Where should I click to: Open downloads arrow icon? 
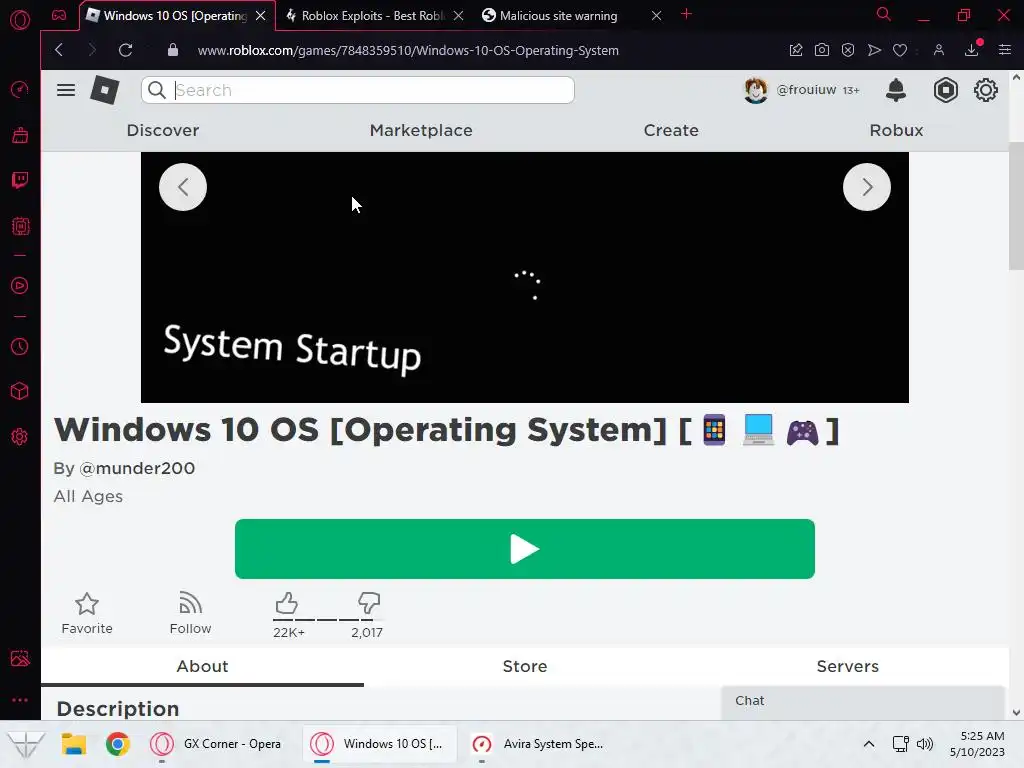pyautogui.click(x=972, y=50)
